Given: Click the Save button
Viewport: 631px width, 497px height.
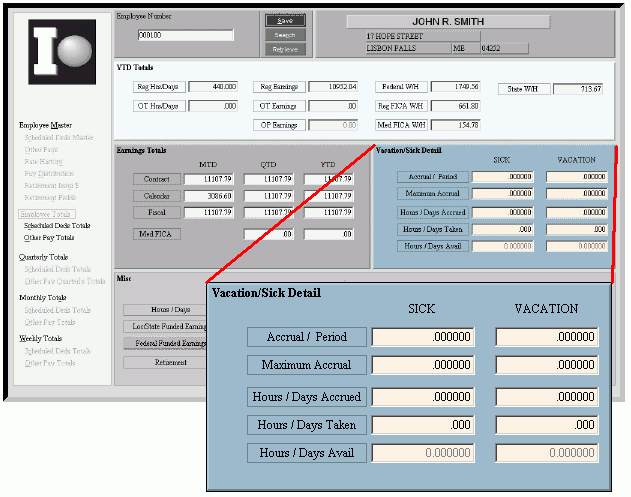Looking at the screenshot, I should coord(285,20).
